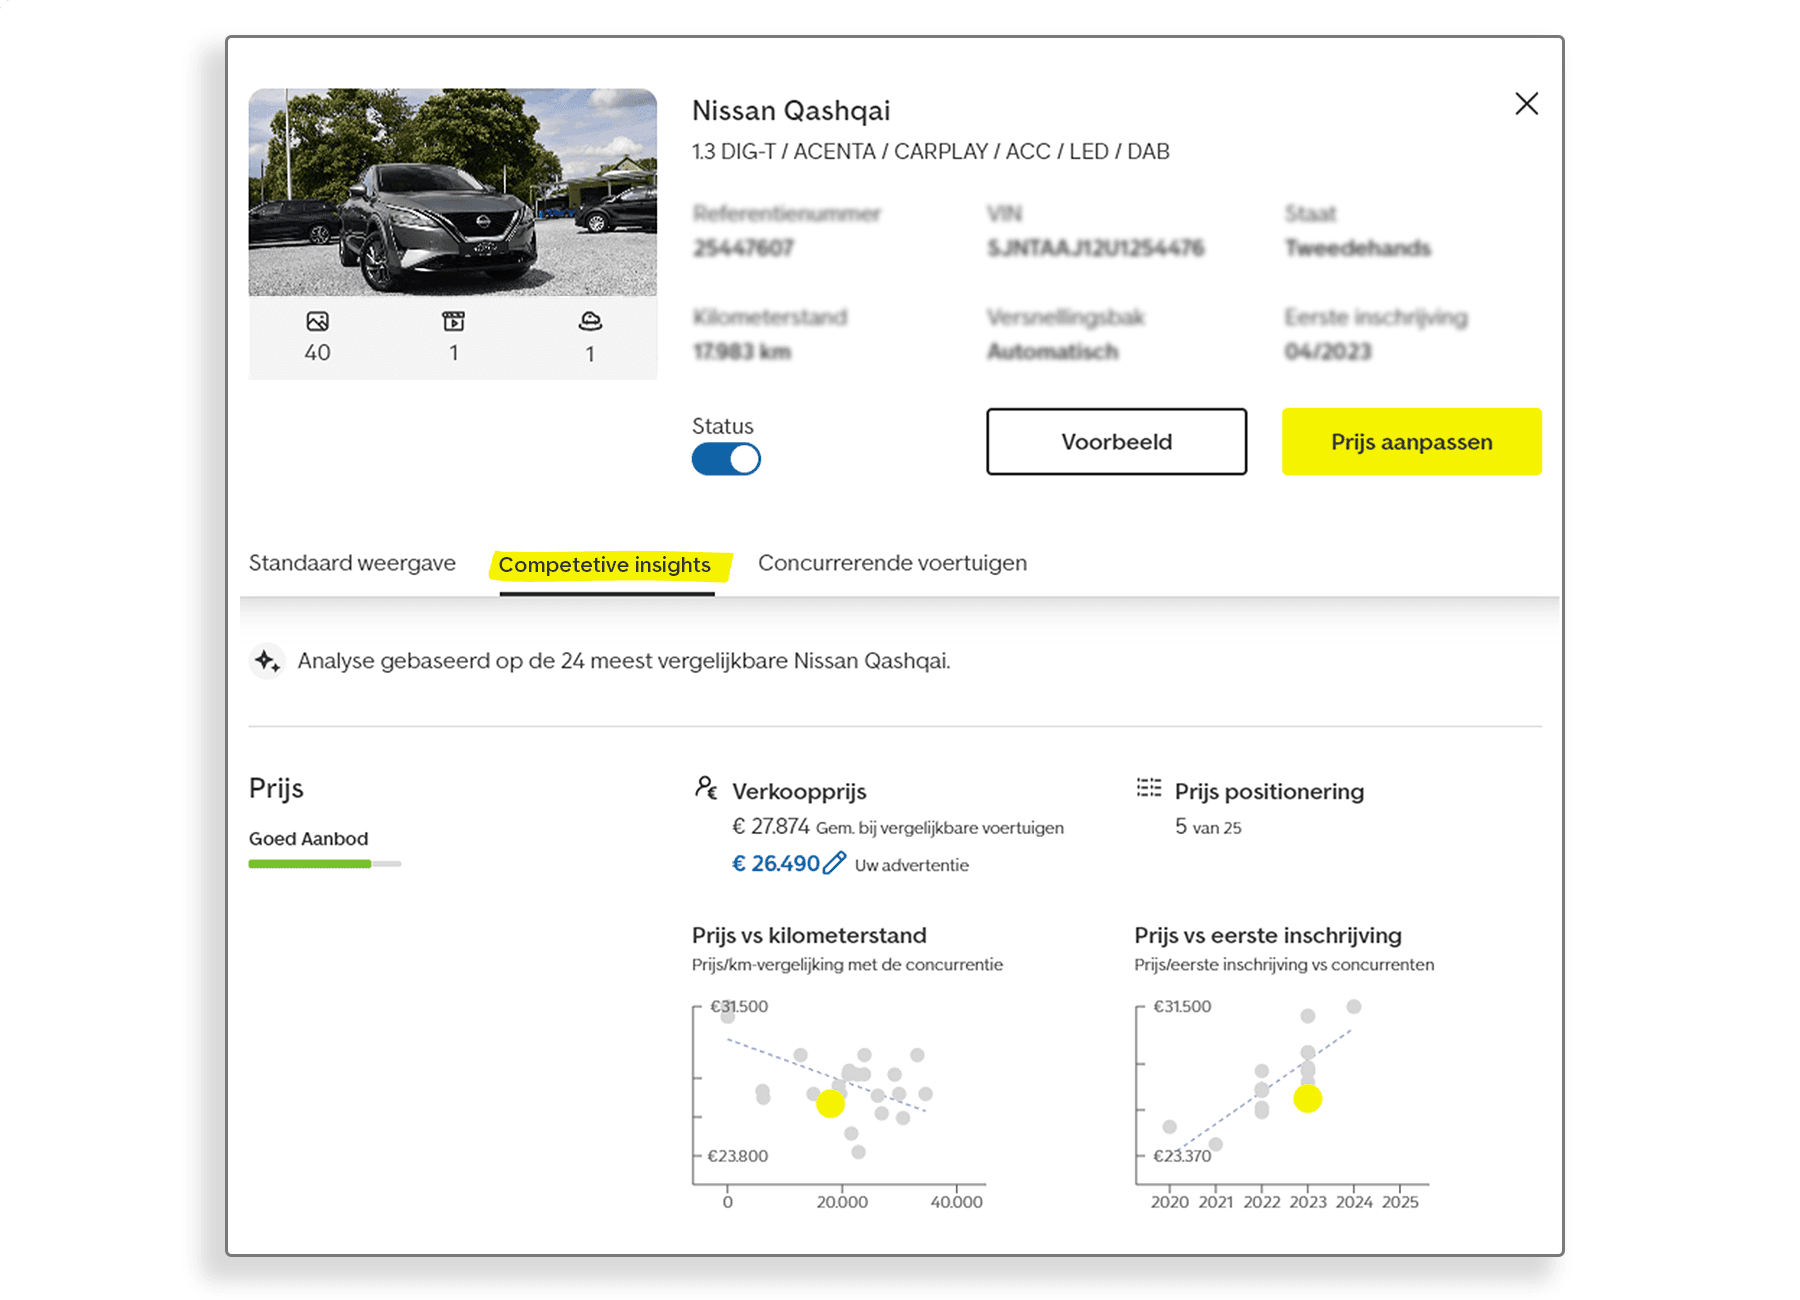Image resolution: width=1800 pixels, height=1300 pixels.
Task: Open the 360 view count icon
Action: click(590, 322)
